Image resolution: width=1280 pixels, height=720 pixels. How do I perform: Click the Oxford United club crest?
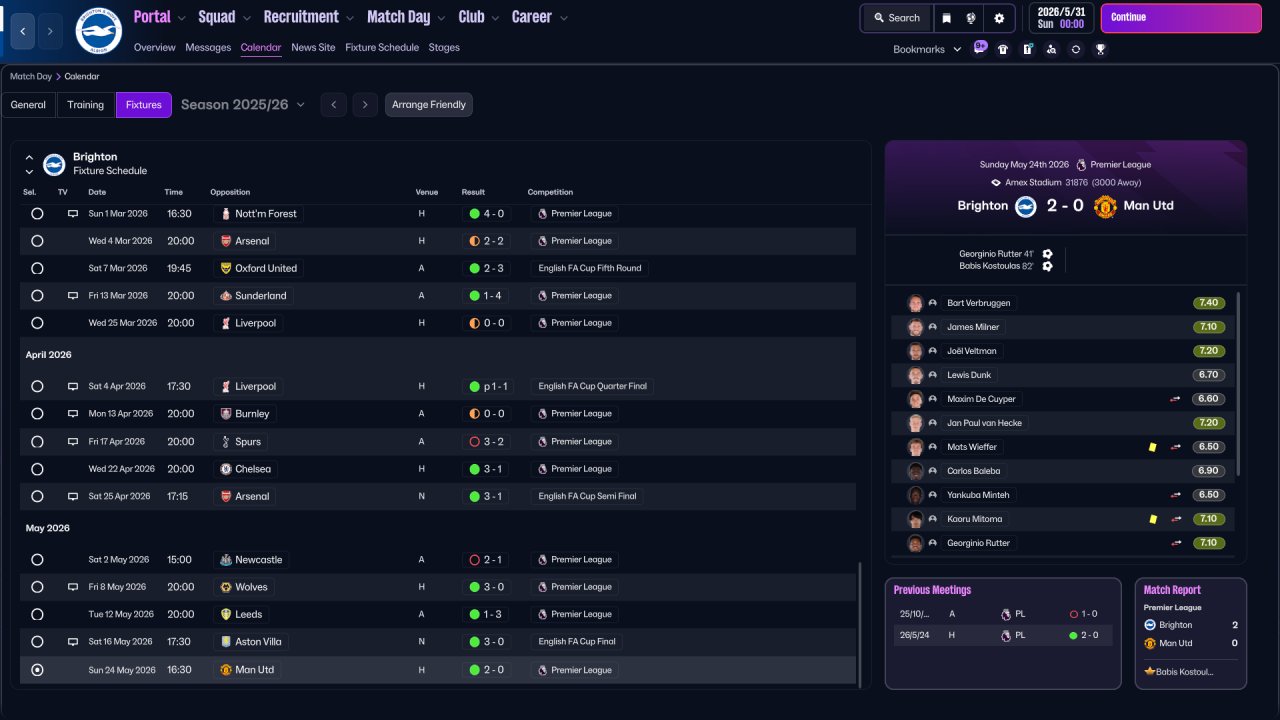226,268
